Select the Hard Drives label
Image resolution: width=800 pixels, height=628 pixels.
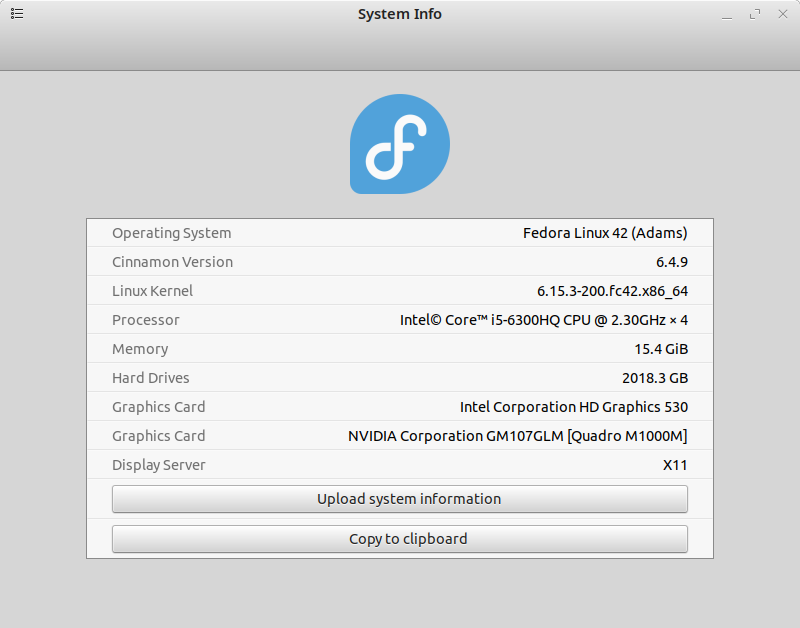(x=151, y=378)
